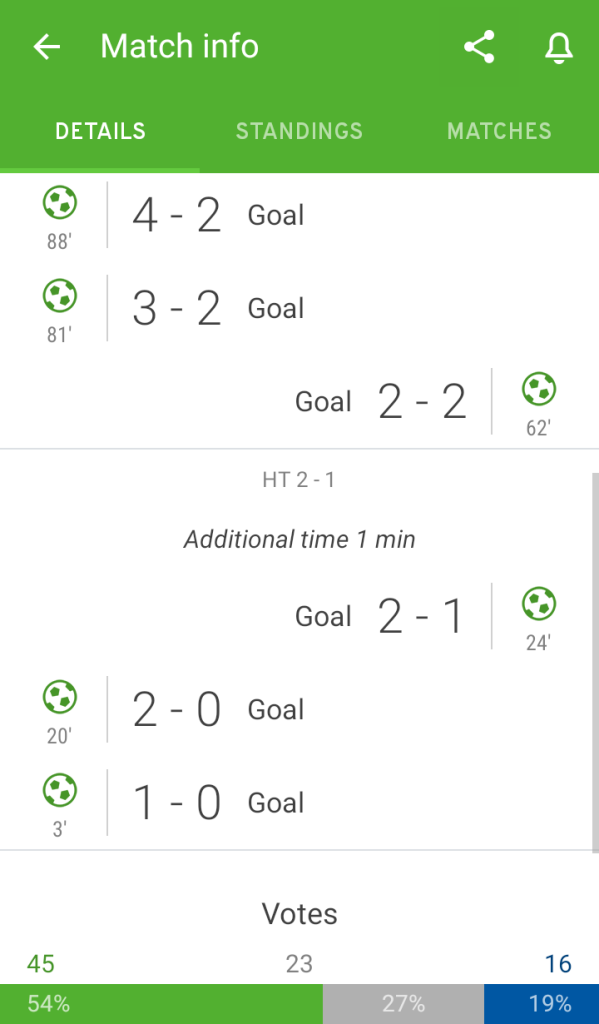Viewport: 599px width, 1024px height.
Task: Open the Matches tab
Action: (x=499, y=131)
